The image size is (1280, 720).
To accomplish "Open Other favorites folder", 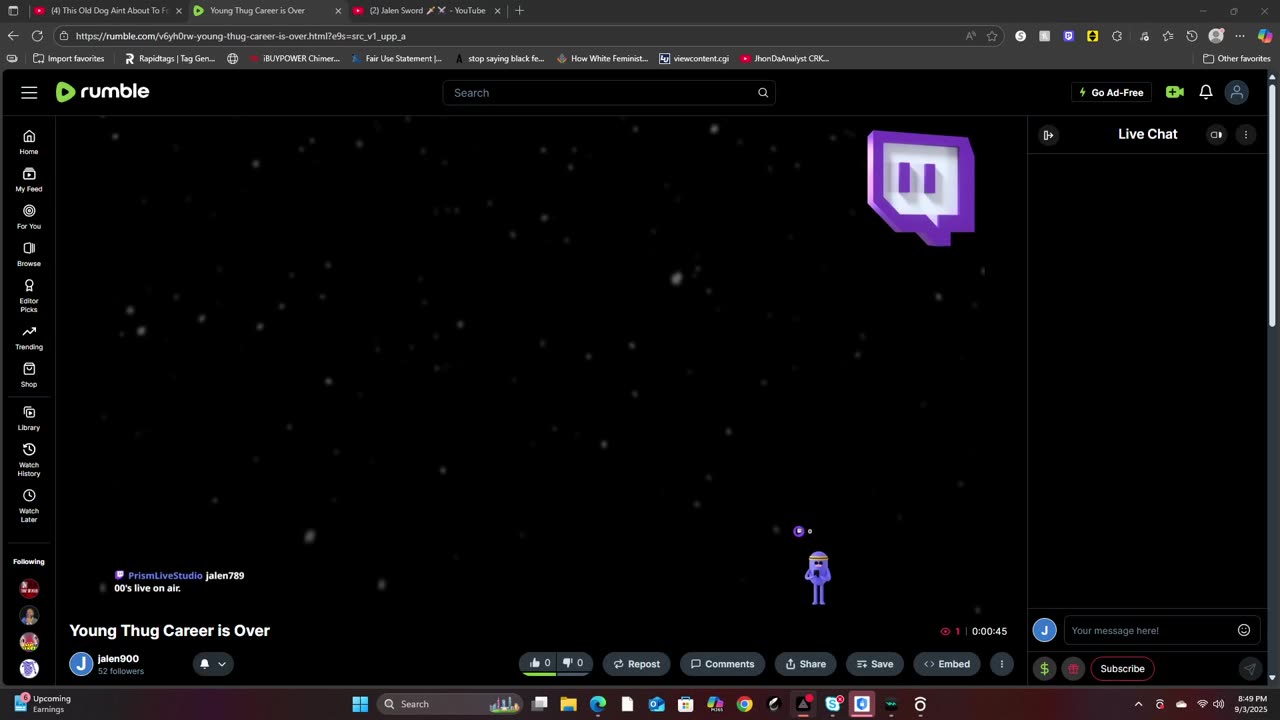I will (x=1236, y=59).
